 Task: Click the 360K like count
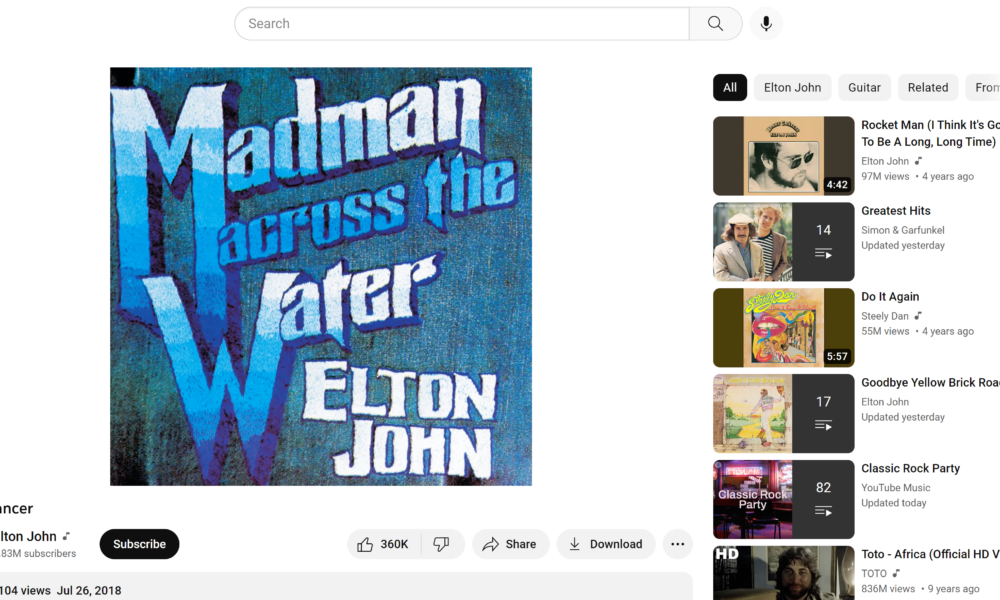pyautogui.click(x=394, y=544)
